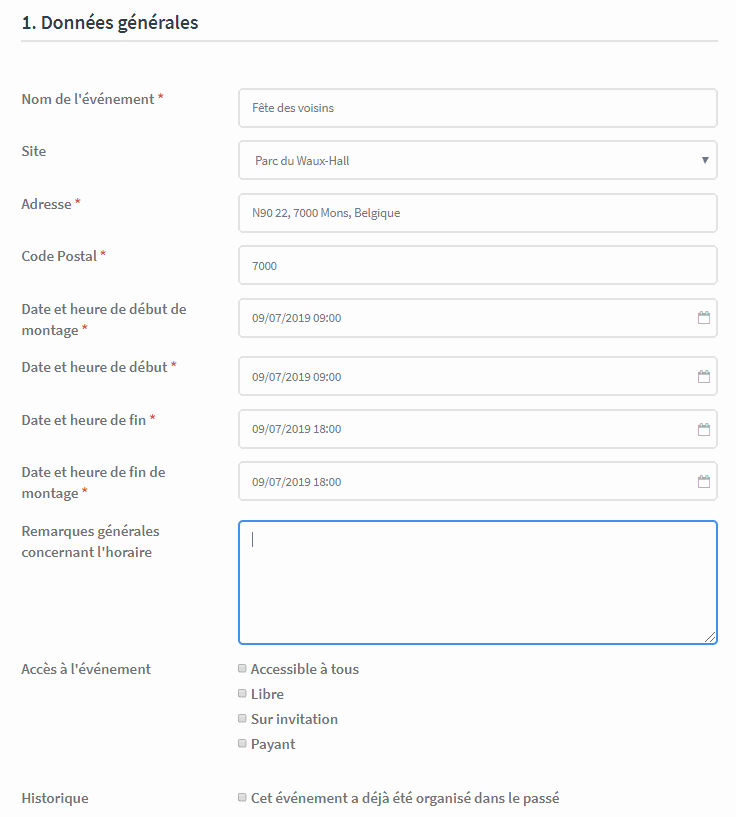Select the Payant checkbox
The height and width of the screenshot is (817, 736).
point(242,744)
